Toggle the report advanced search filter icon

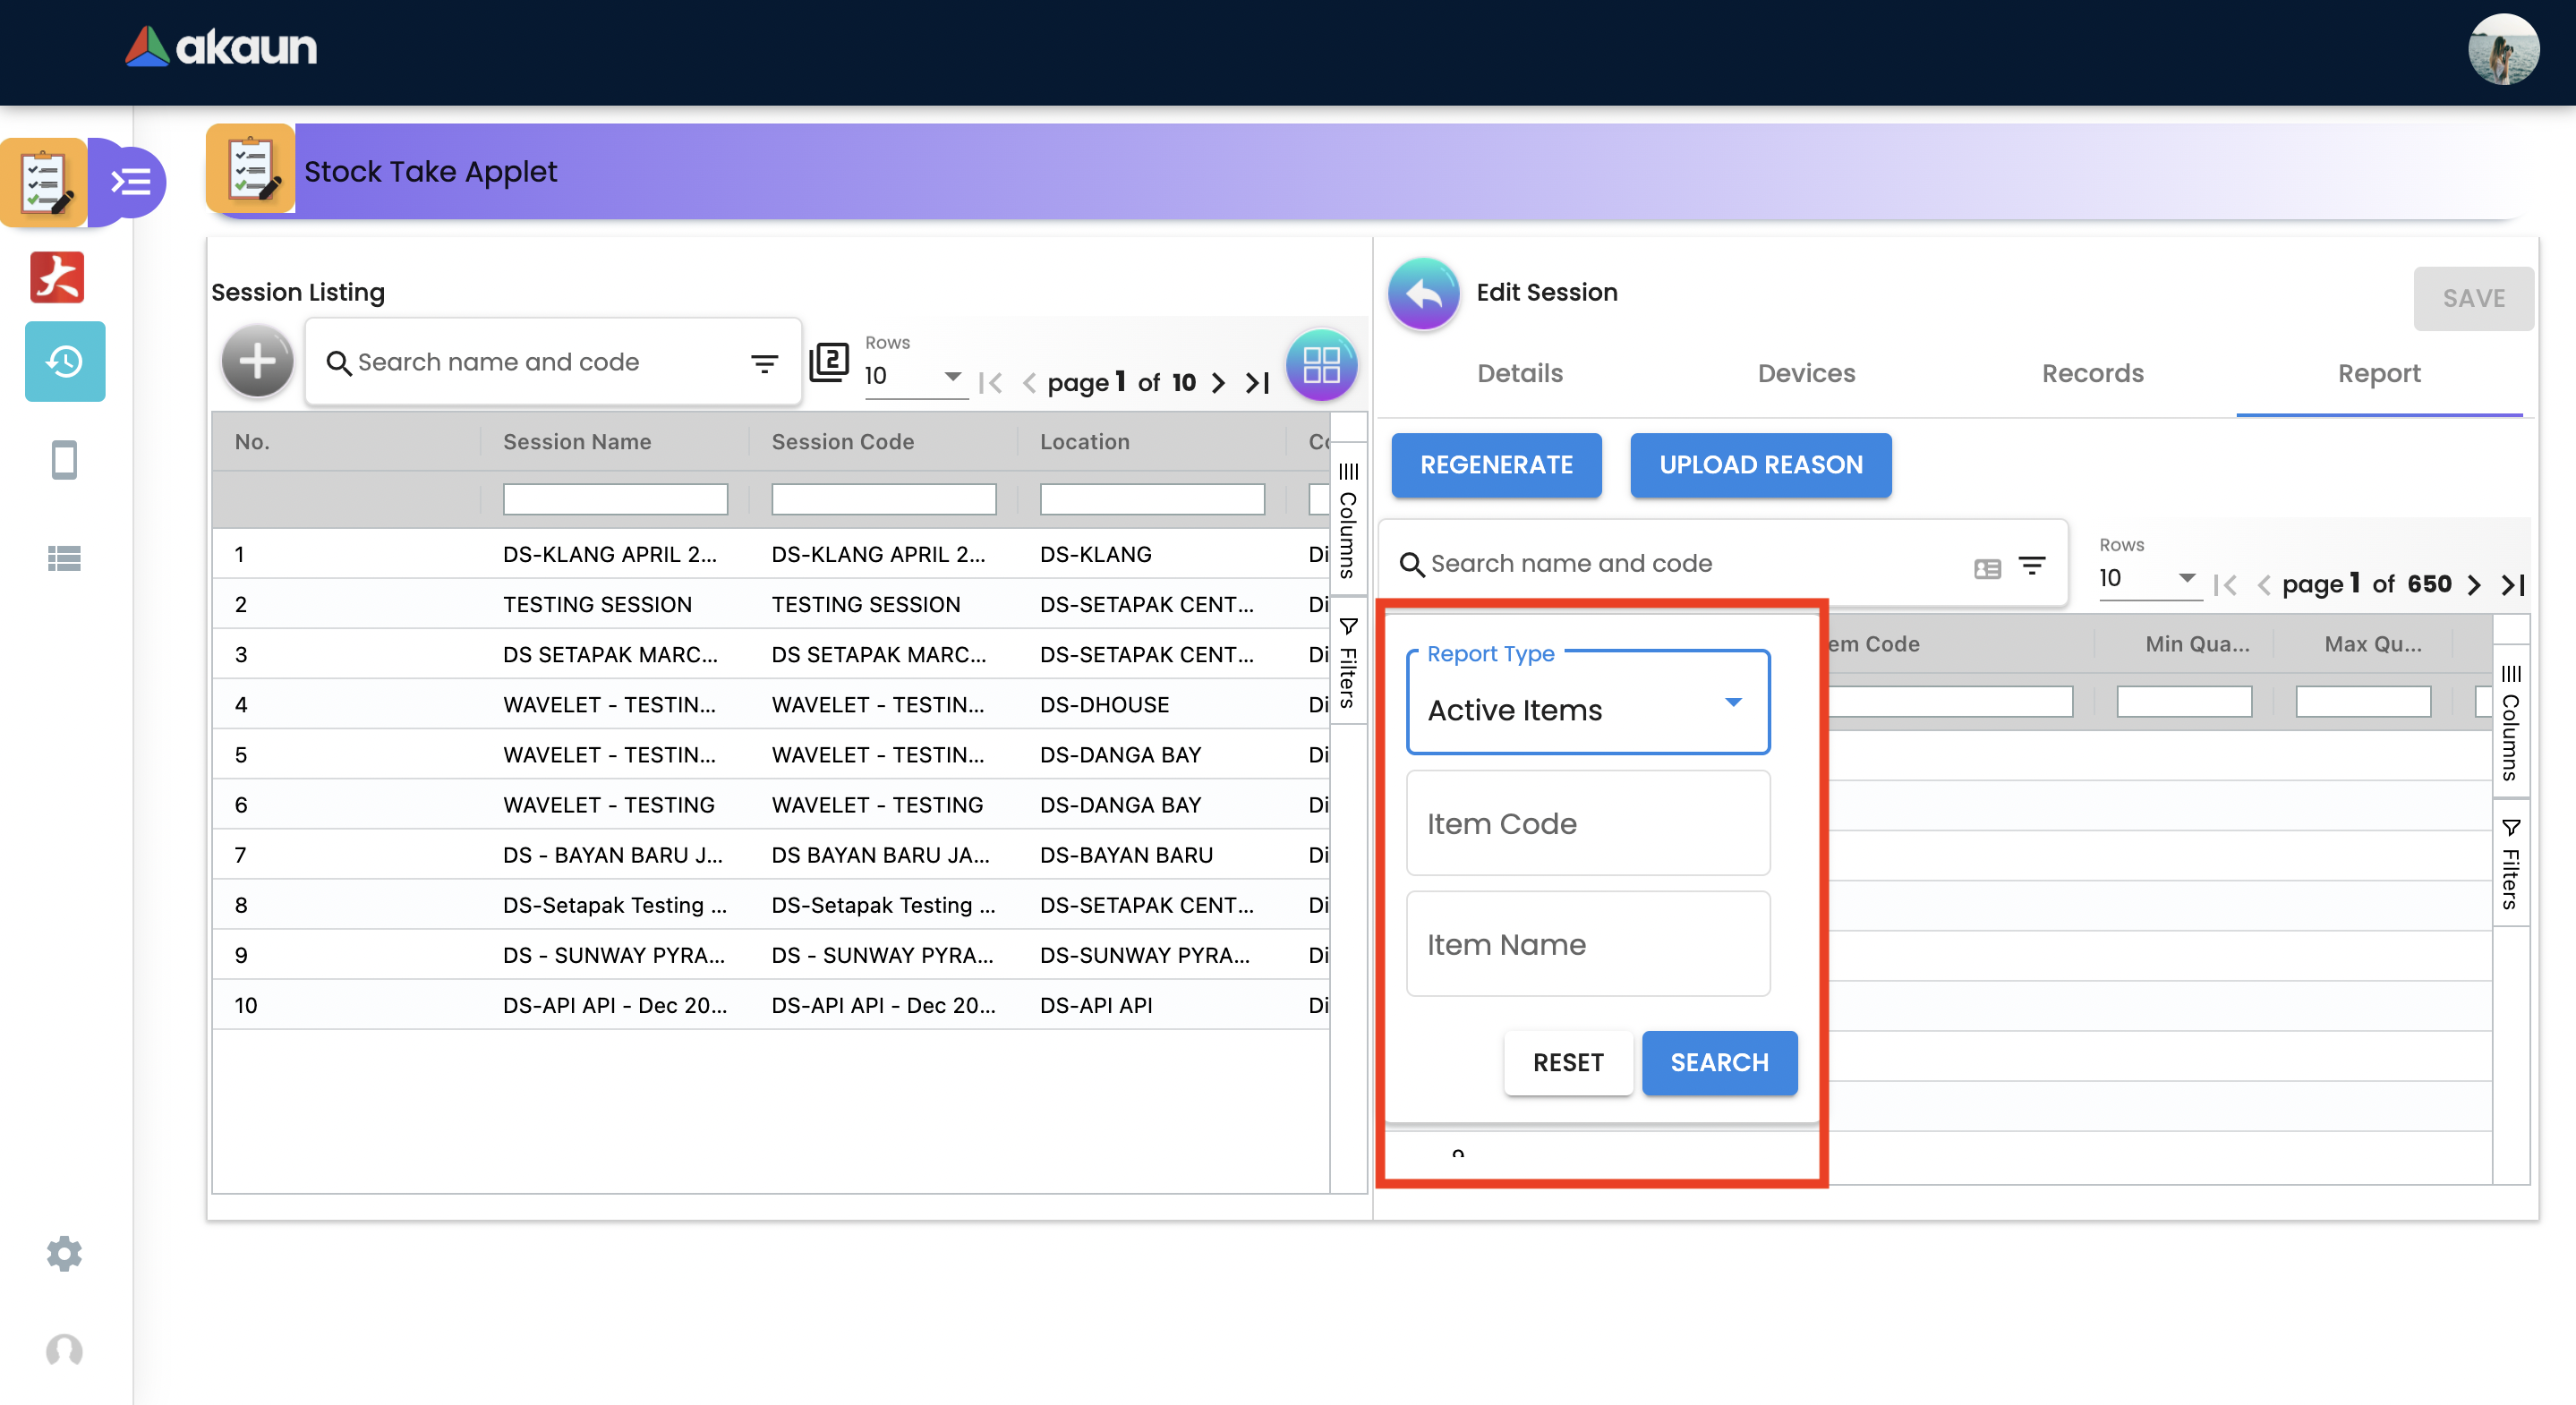click(x=2031, y=566)
